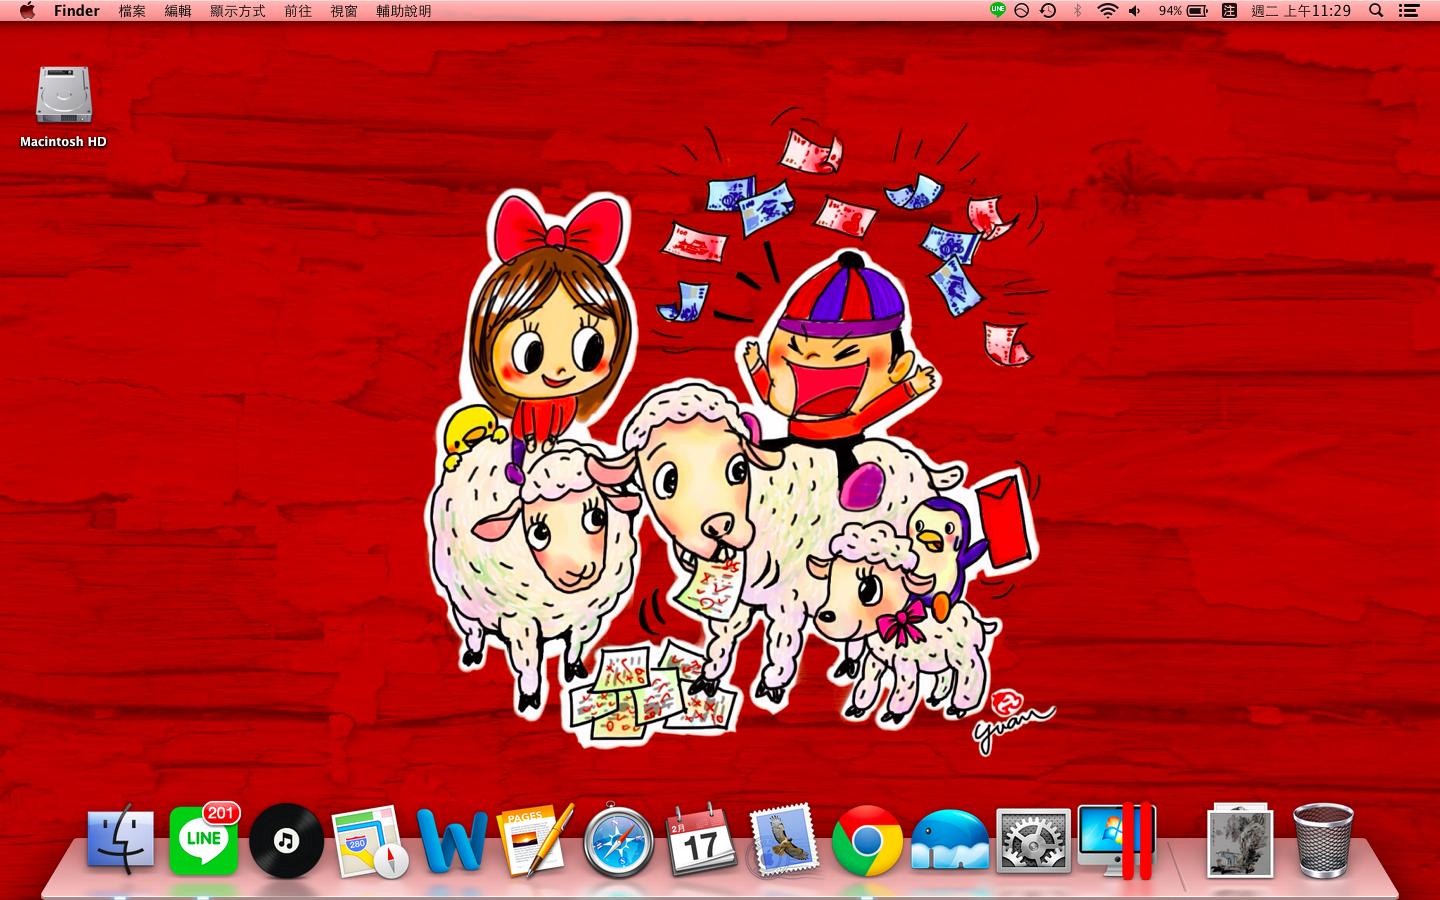Open the Trash in the Dock
This screenshot has width=1440, height=900.
(x=1322, y=841)
